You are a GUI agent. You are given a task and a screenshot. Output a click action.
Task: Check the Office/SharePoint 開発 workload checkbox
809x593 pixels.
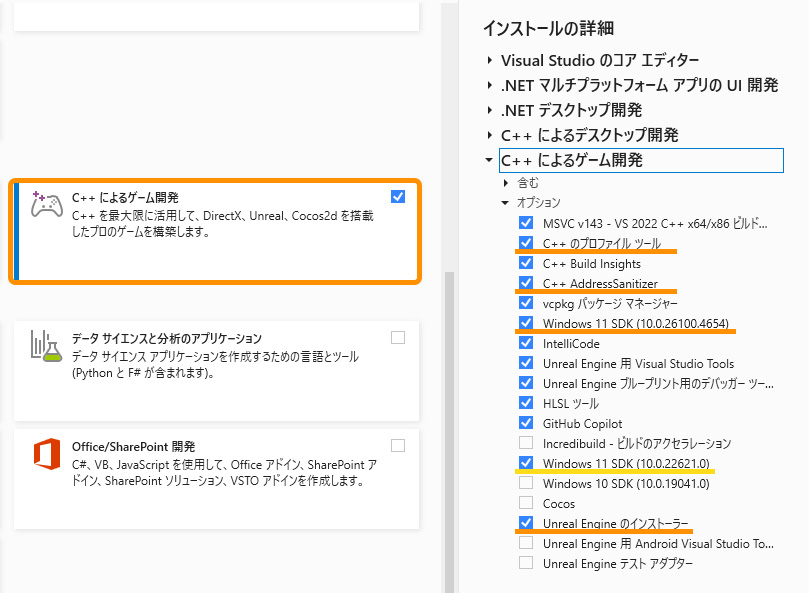point(398,445)
